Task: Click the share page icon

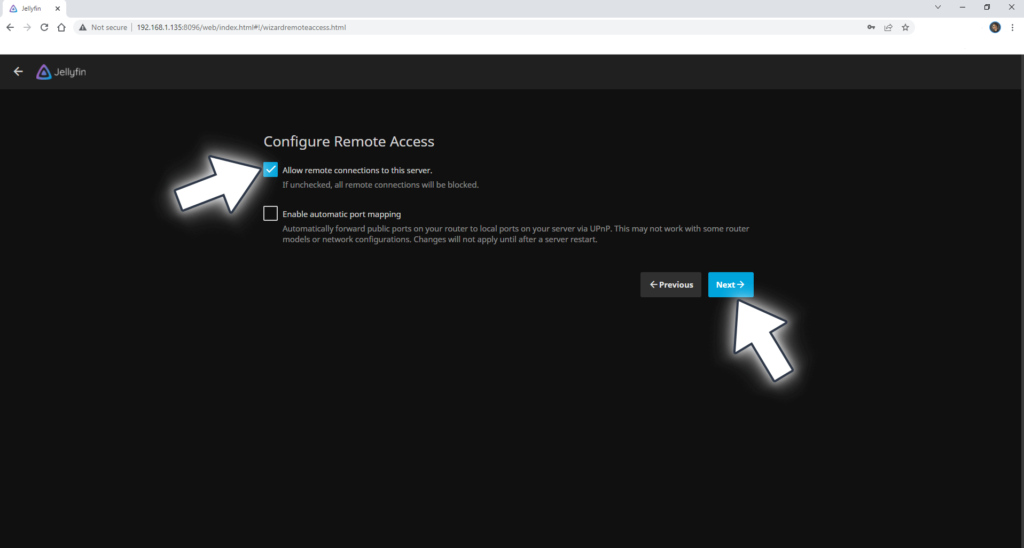Action: (x=888, y=27)
